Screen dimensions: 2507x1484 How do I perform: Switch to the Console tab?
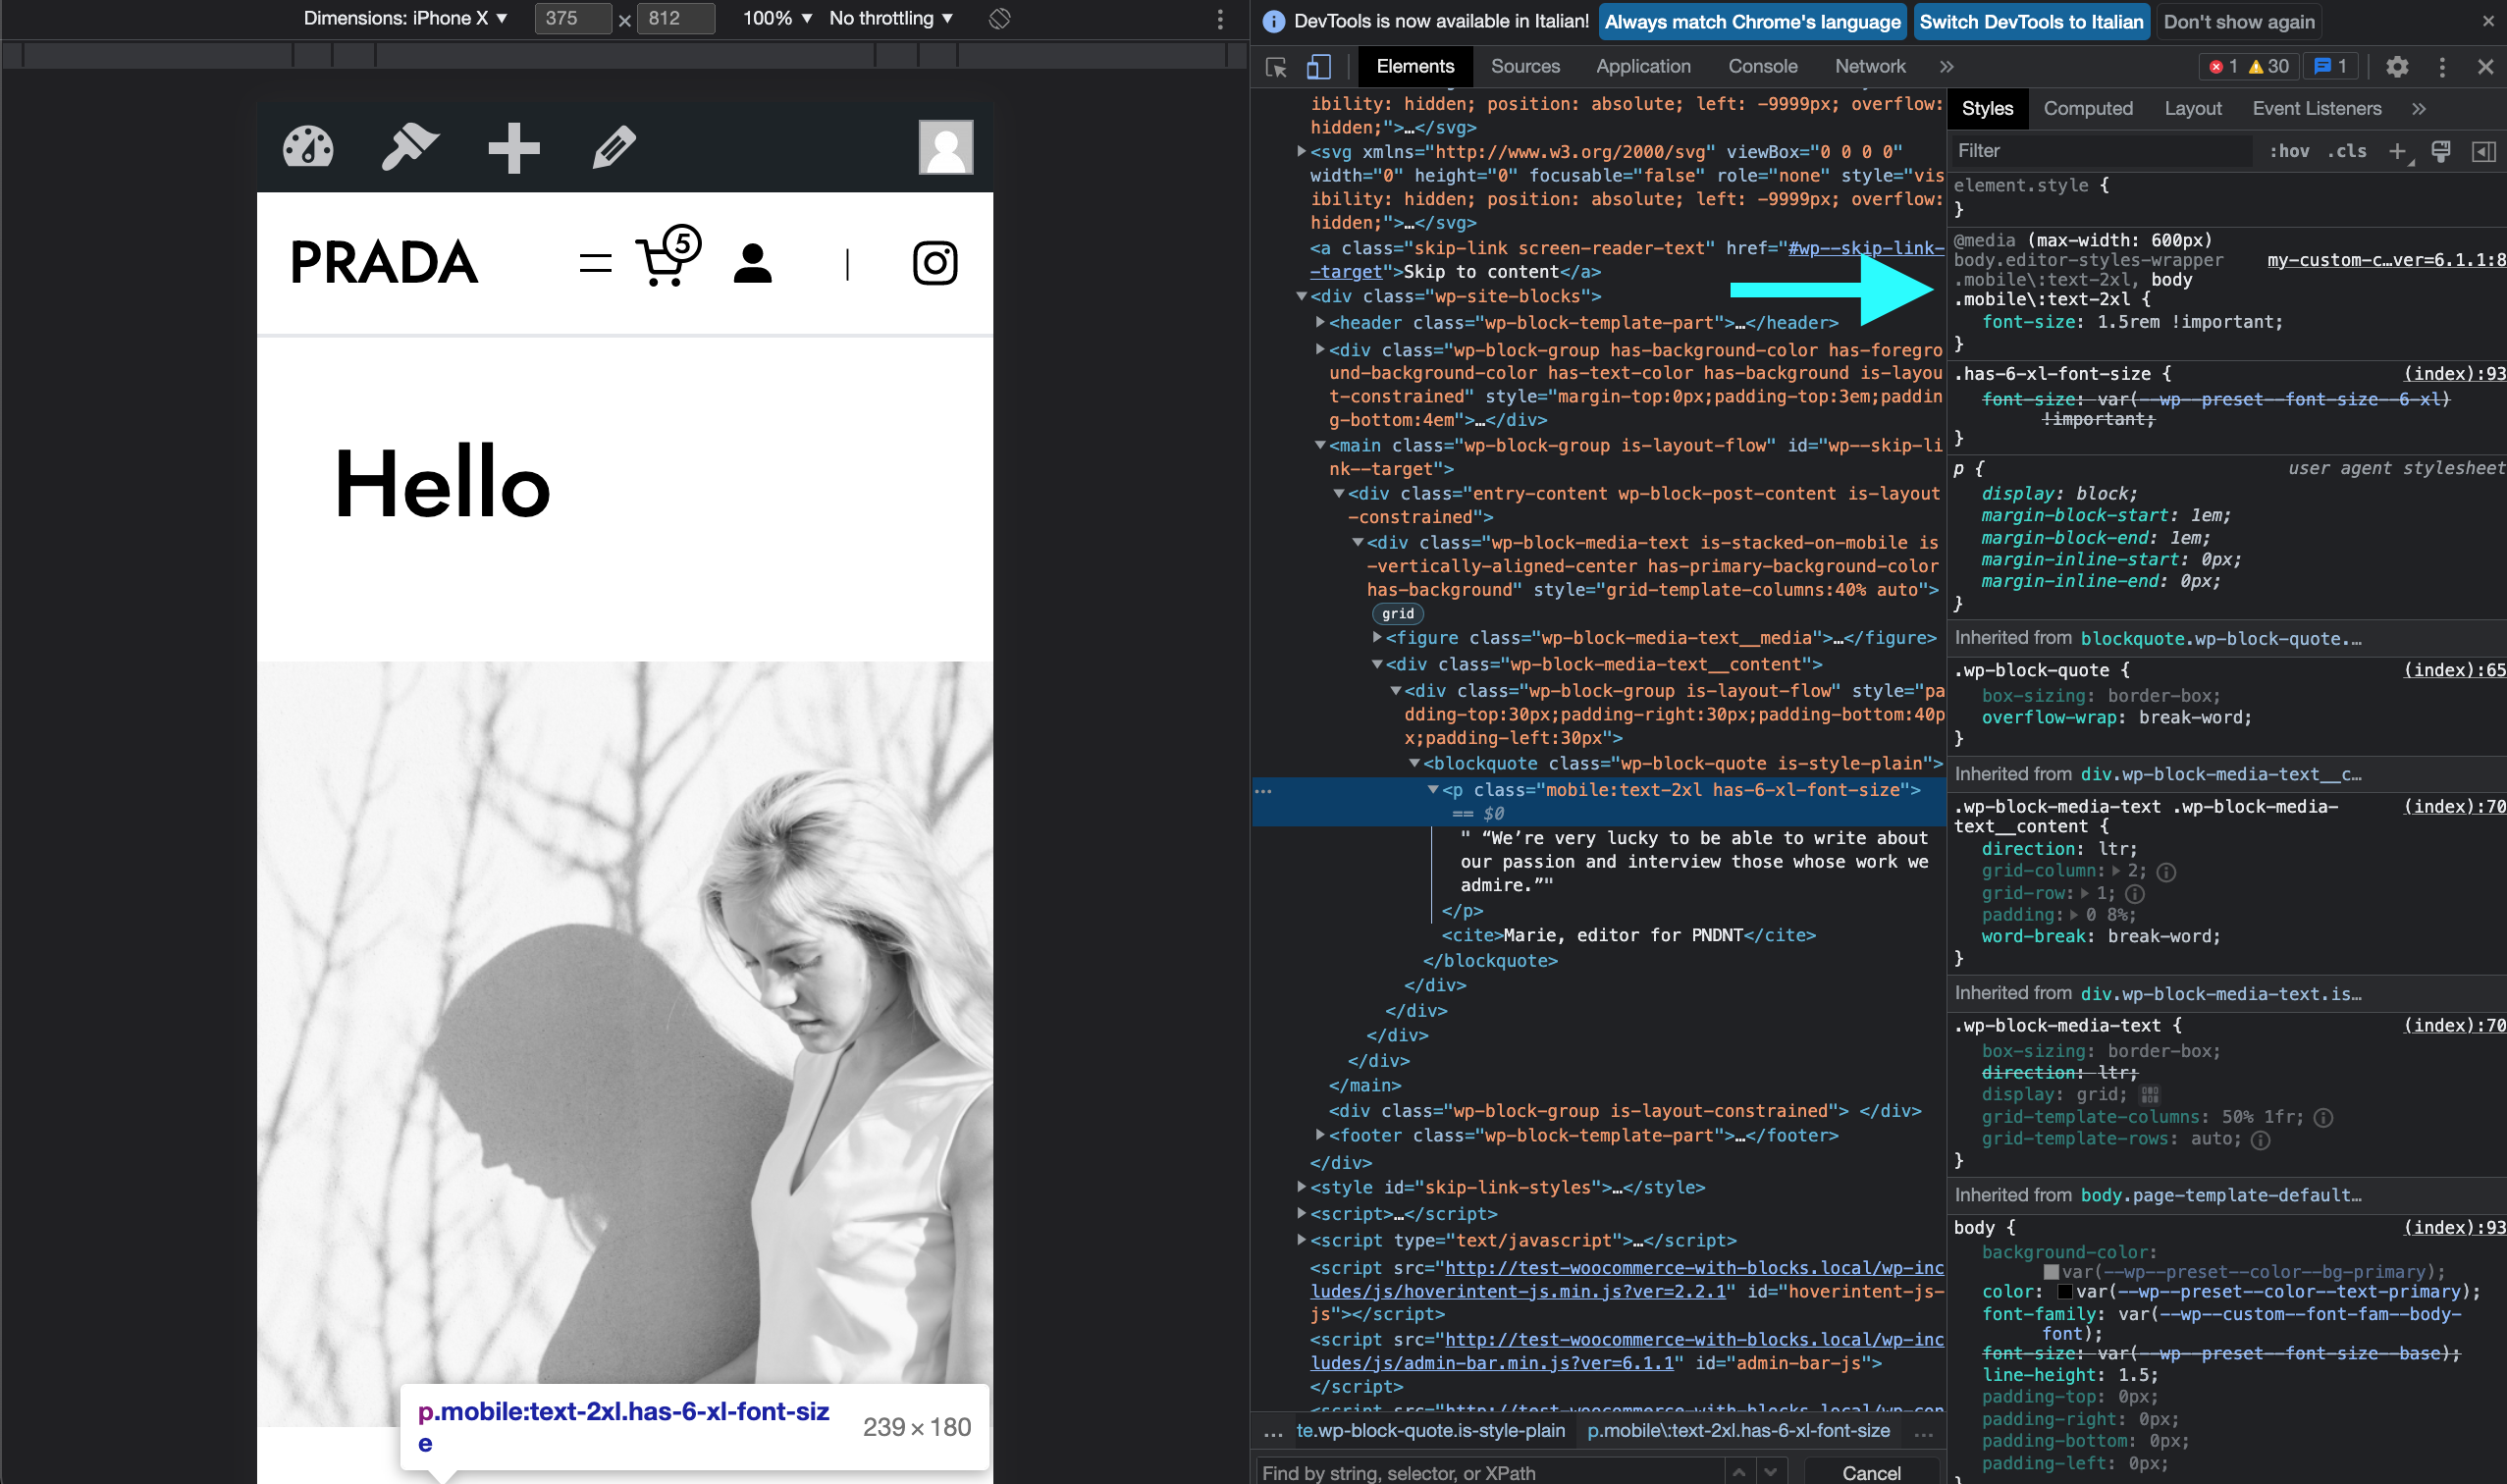(x=1762, y=67)
